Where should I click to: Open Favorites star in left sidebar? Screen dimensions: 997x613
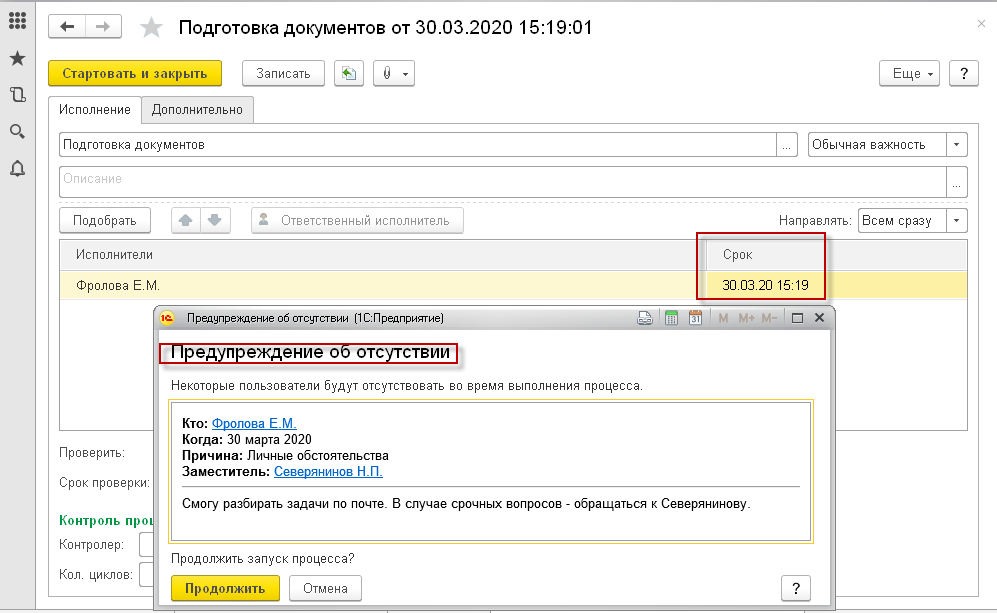tap(17, 59)
